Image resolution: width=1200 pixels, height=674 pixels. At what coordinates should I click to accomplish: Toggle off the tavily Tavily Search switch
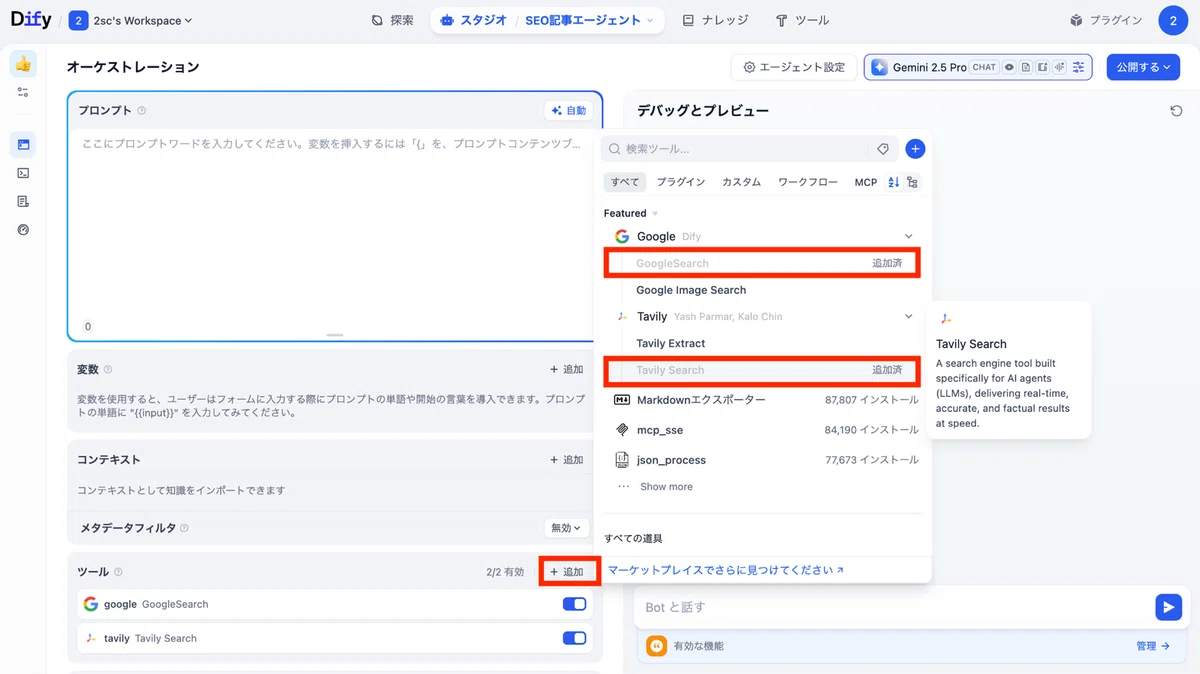574,638
